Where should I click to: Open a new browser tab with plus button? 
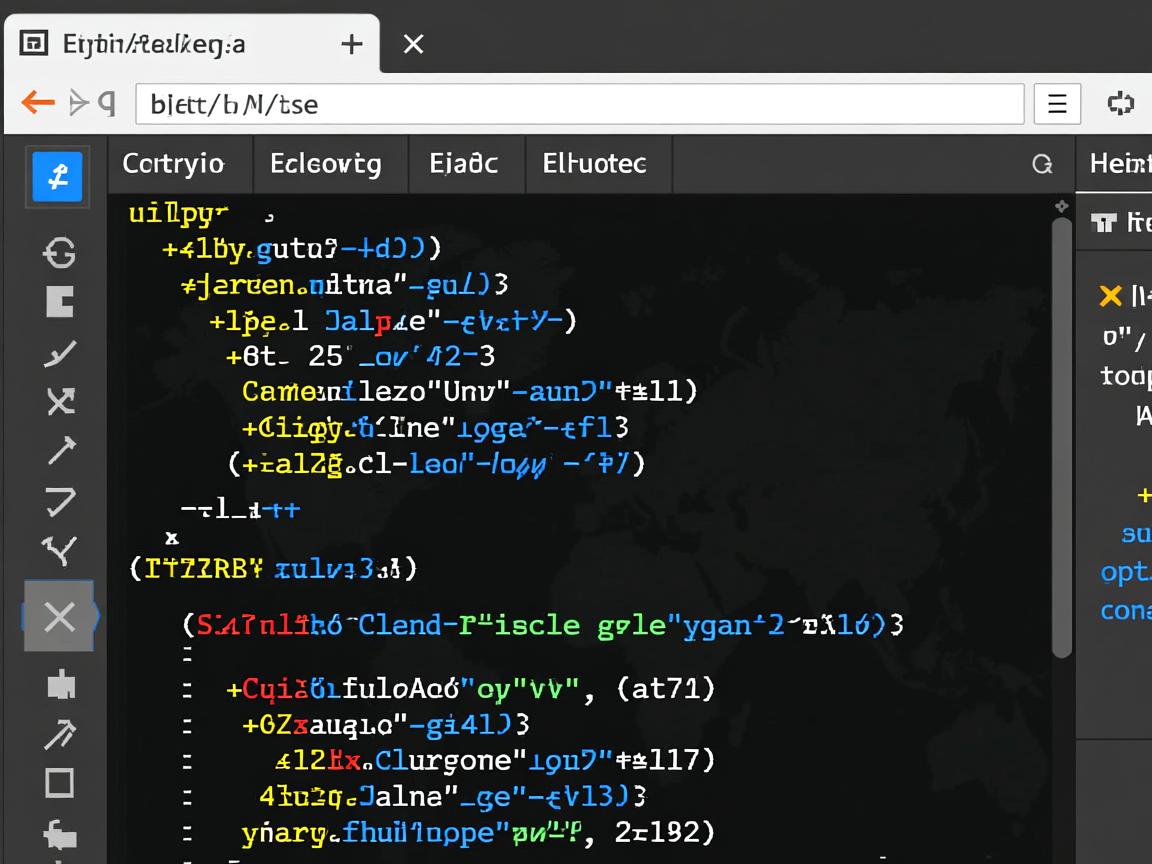(351, 44)
